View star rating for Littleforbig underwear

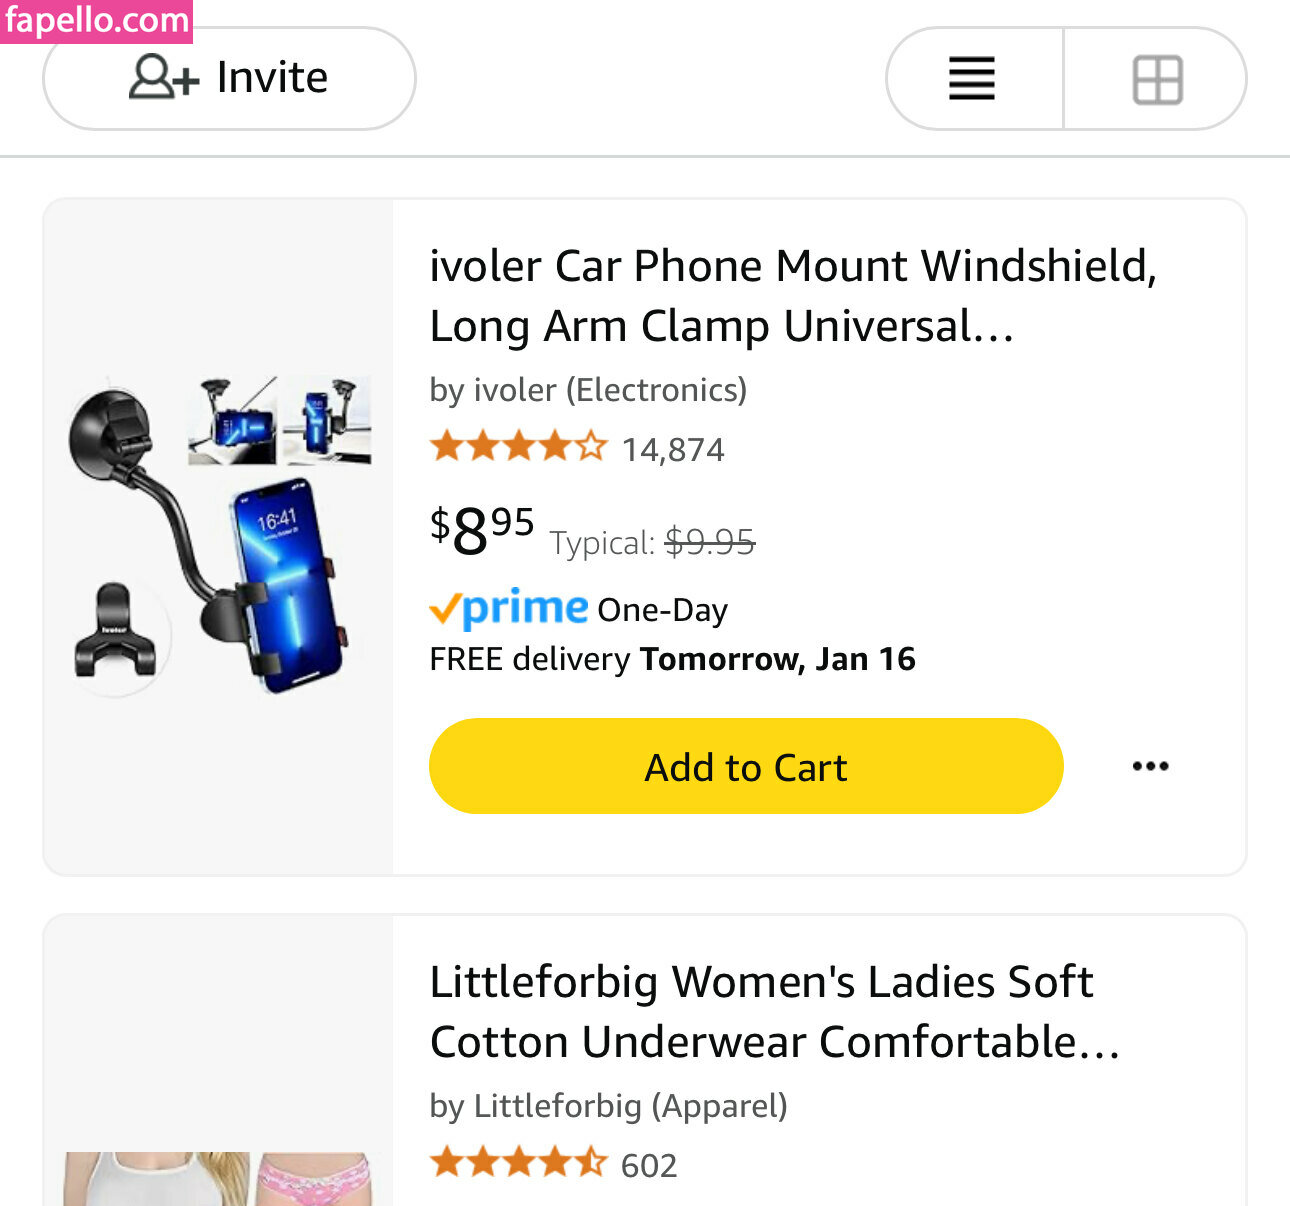pos(518,1163)
